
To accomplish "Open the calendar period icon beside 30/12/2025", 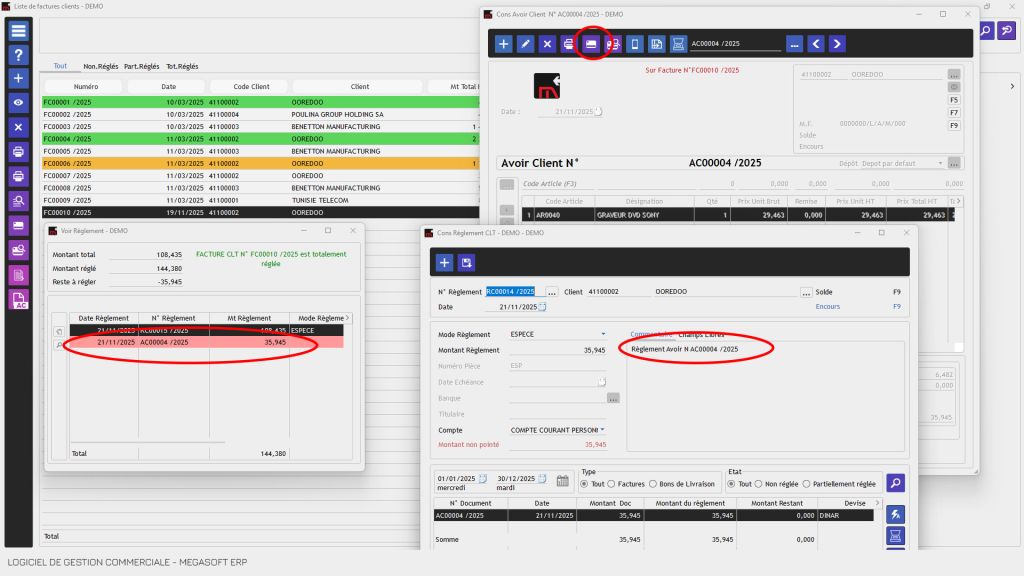I will [562, 481].
